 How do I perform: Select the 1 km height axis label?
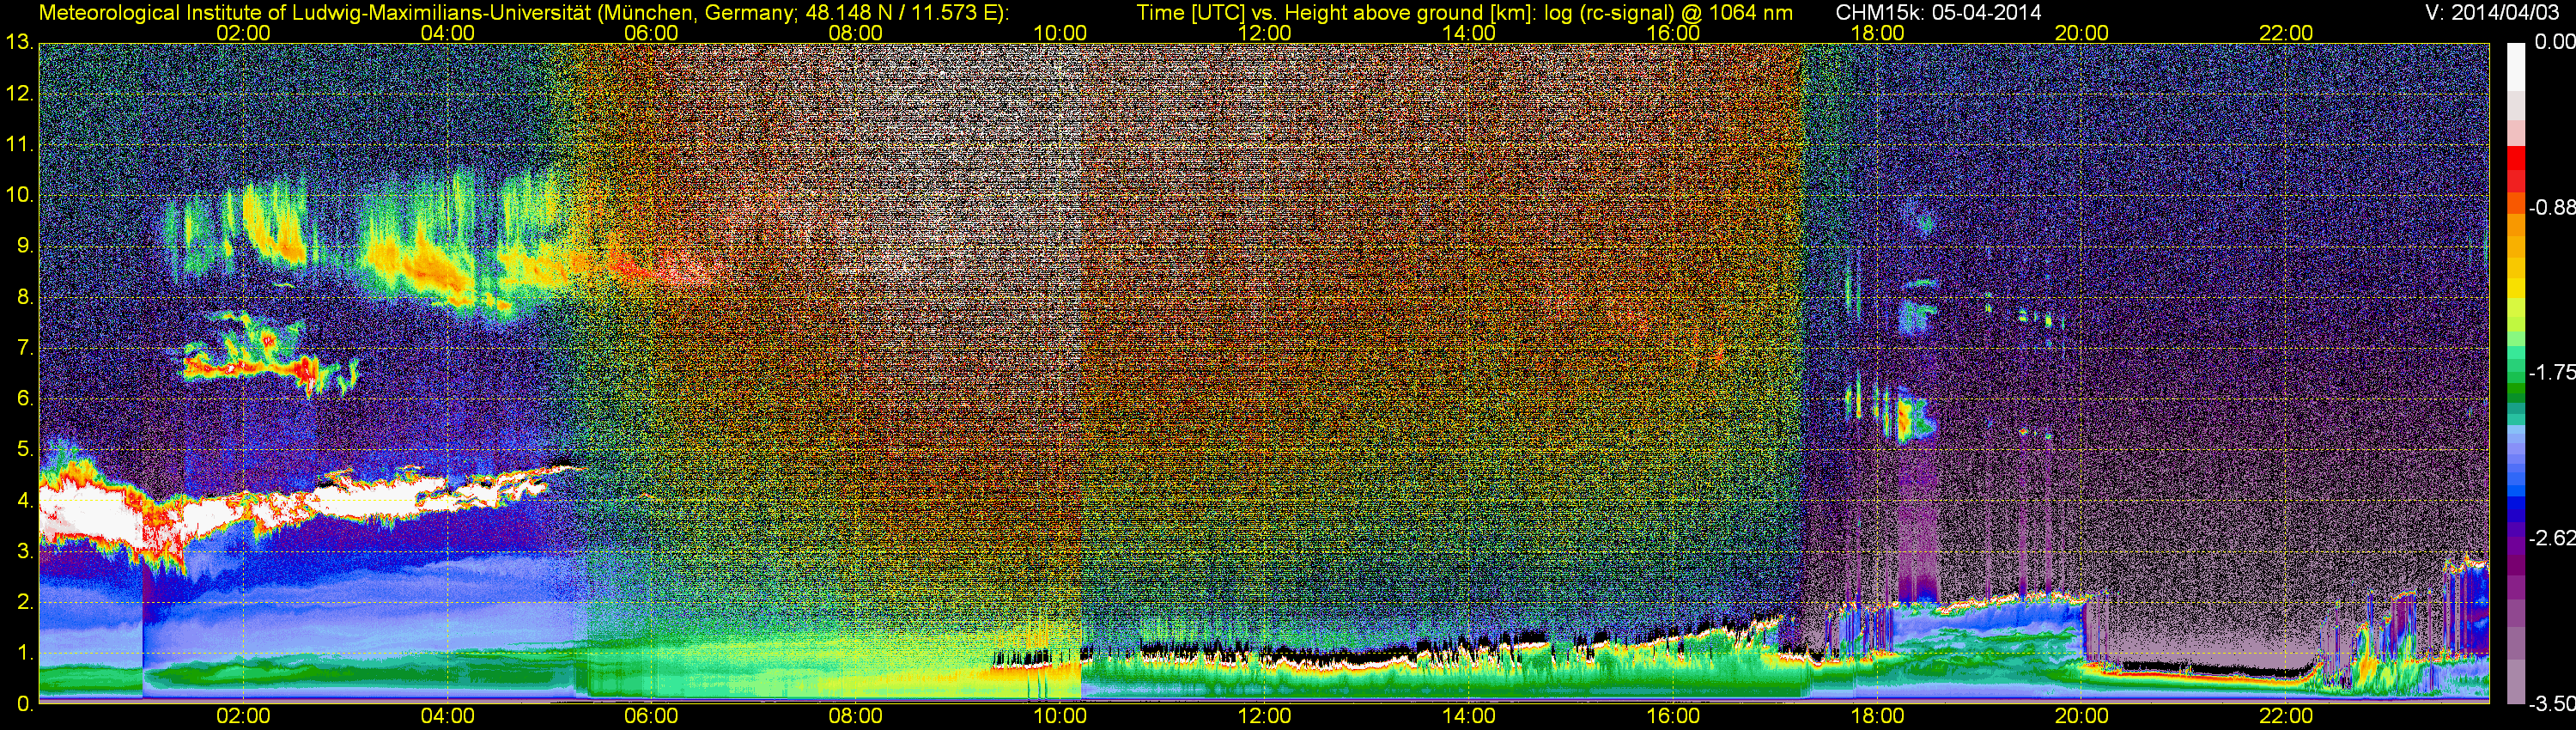pyautogui.click(x=24, y=653)
